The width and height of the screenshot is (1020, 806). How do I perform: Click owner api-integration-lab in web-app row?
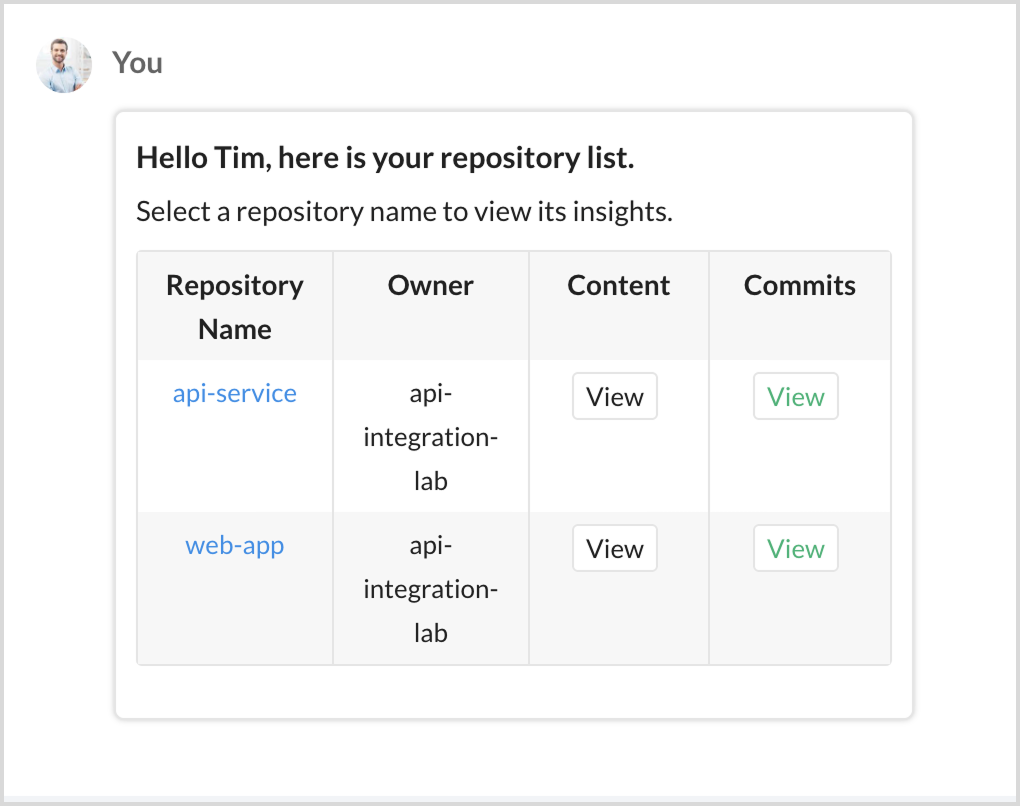(x=430, y=590)
